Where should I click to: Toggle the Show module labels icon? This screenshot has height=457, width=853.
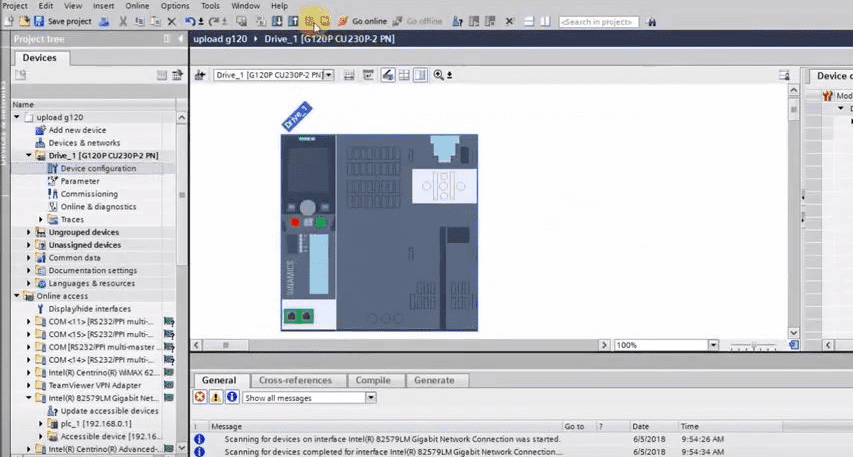(388, 75)
